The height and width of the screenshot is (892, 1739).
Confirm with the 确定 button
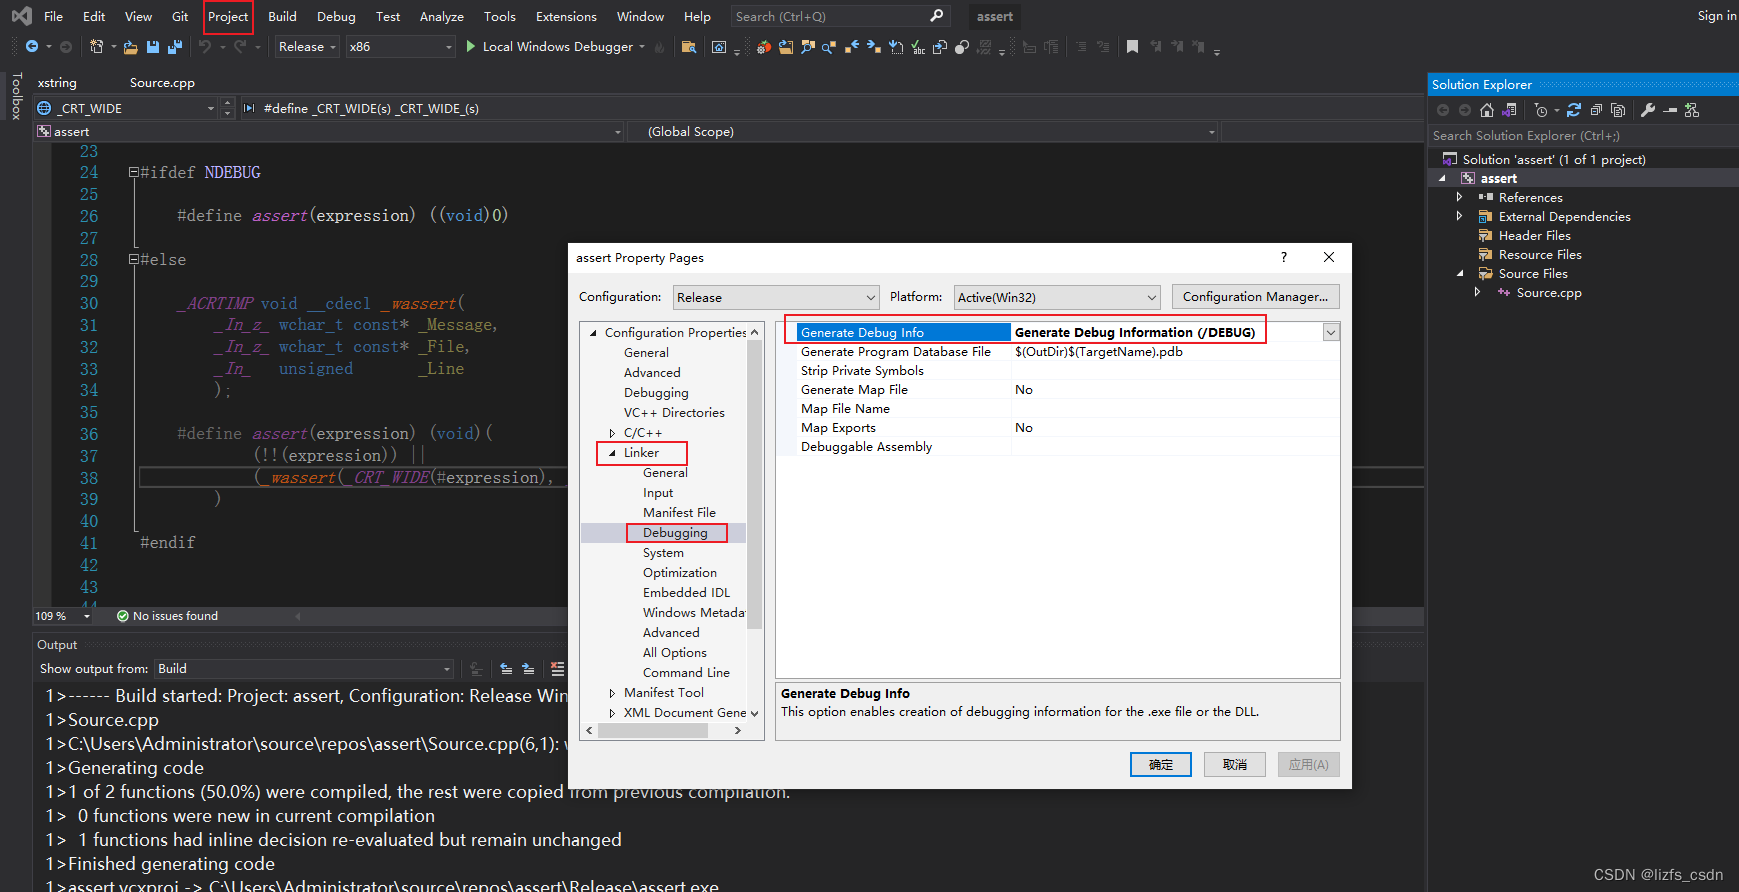tap(1161, 765)
